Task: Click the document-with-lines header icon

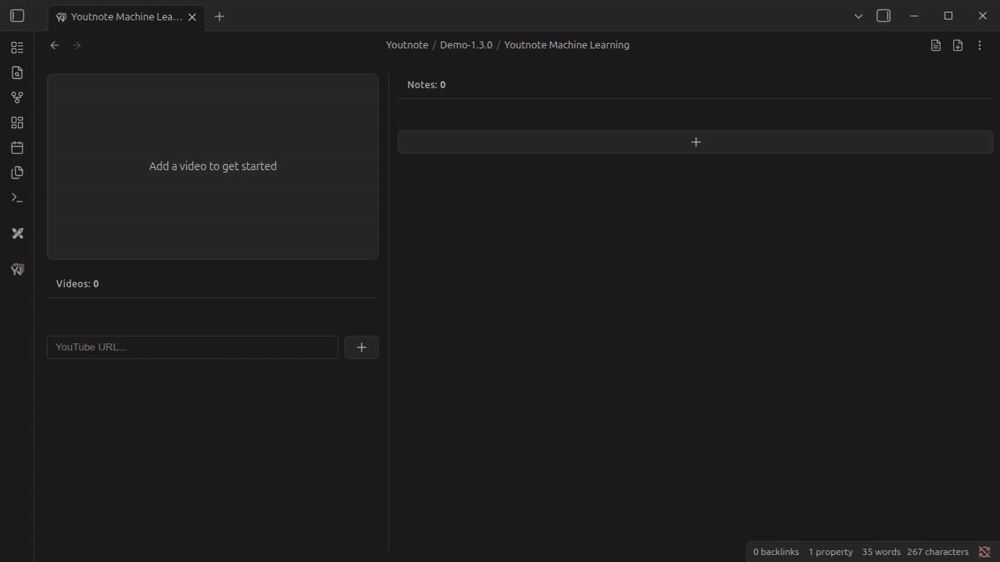Action: pos(936,45)
